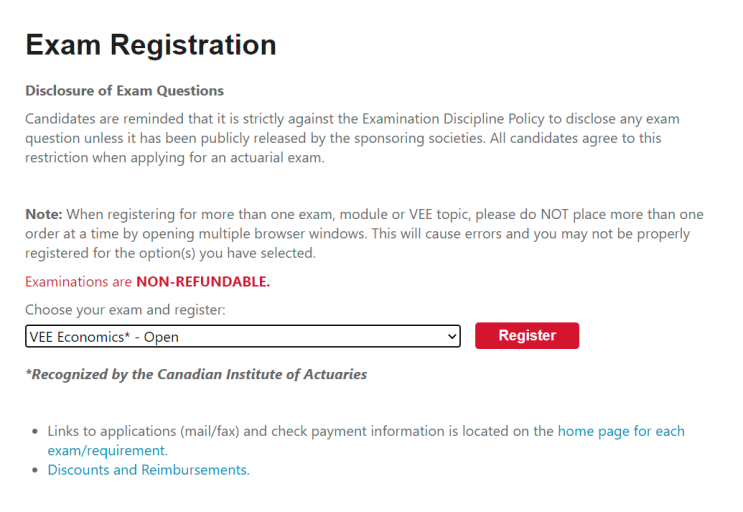Follow the Discounts and Reimbursements link

click(x=147, y=470)
